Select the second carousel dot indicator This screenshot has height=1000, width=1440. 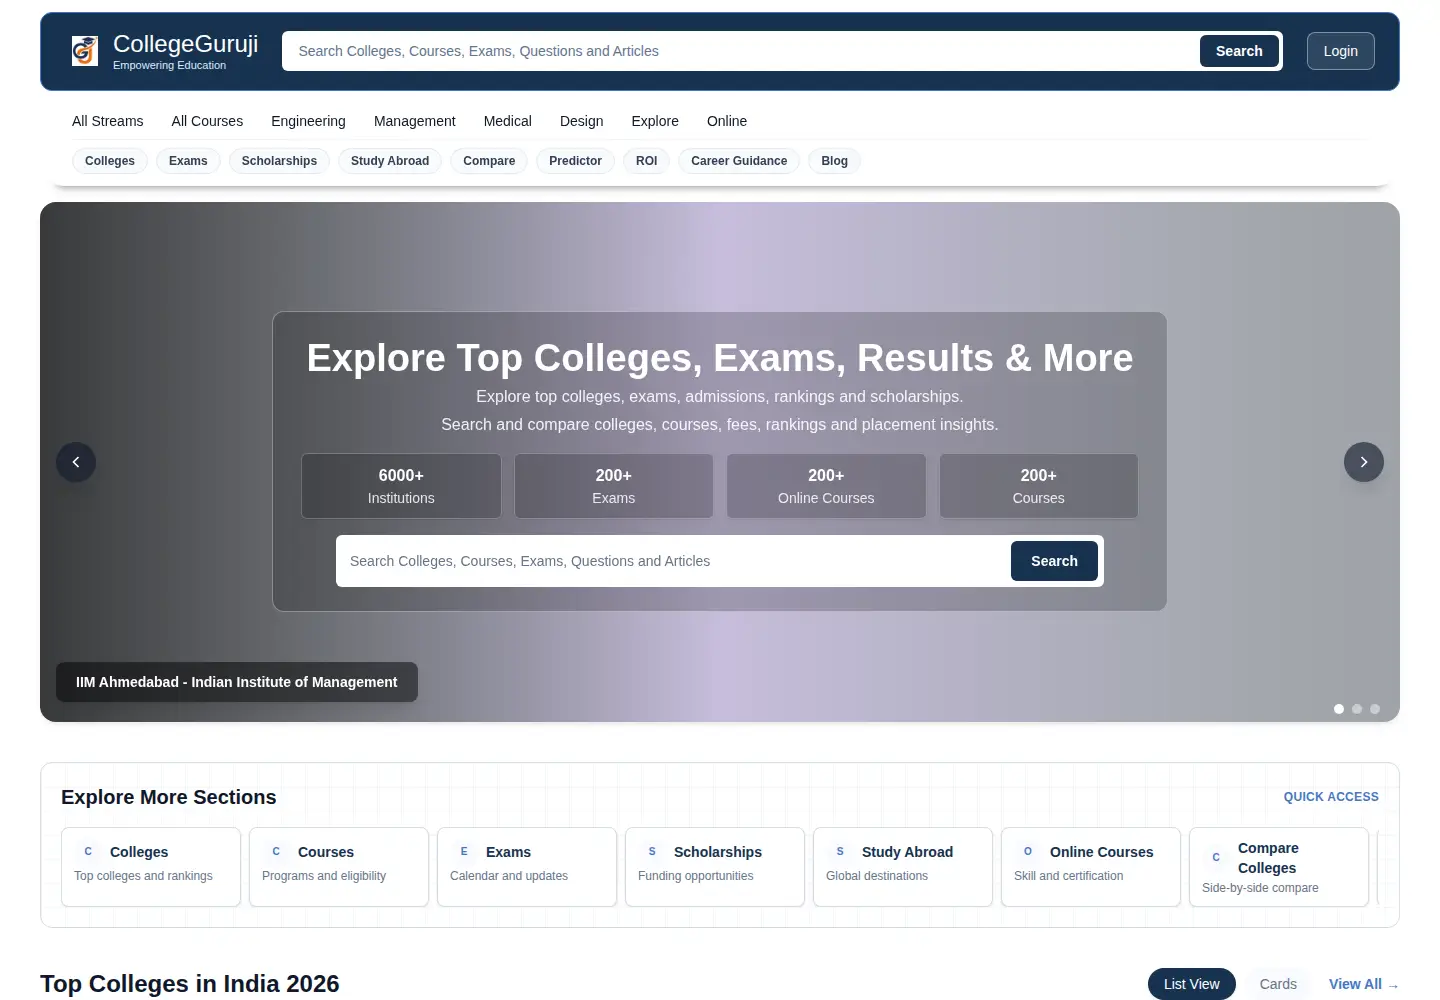pos(1357,709)
